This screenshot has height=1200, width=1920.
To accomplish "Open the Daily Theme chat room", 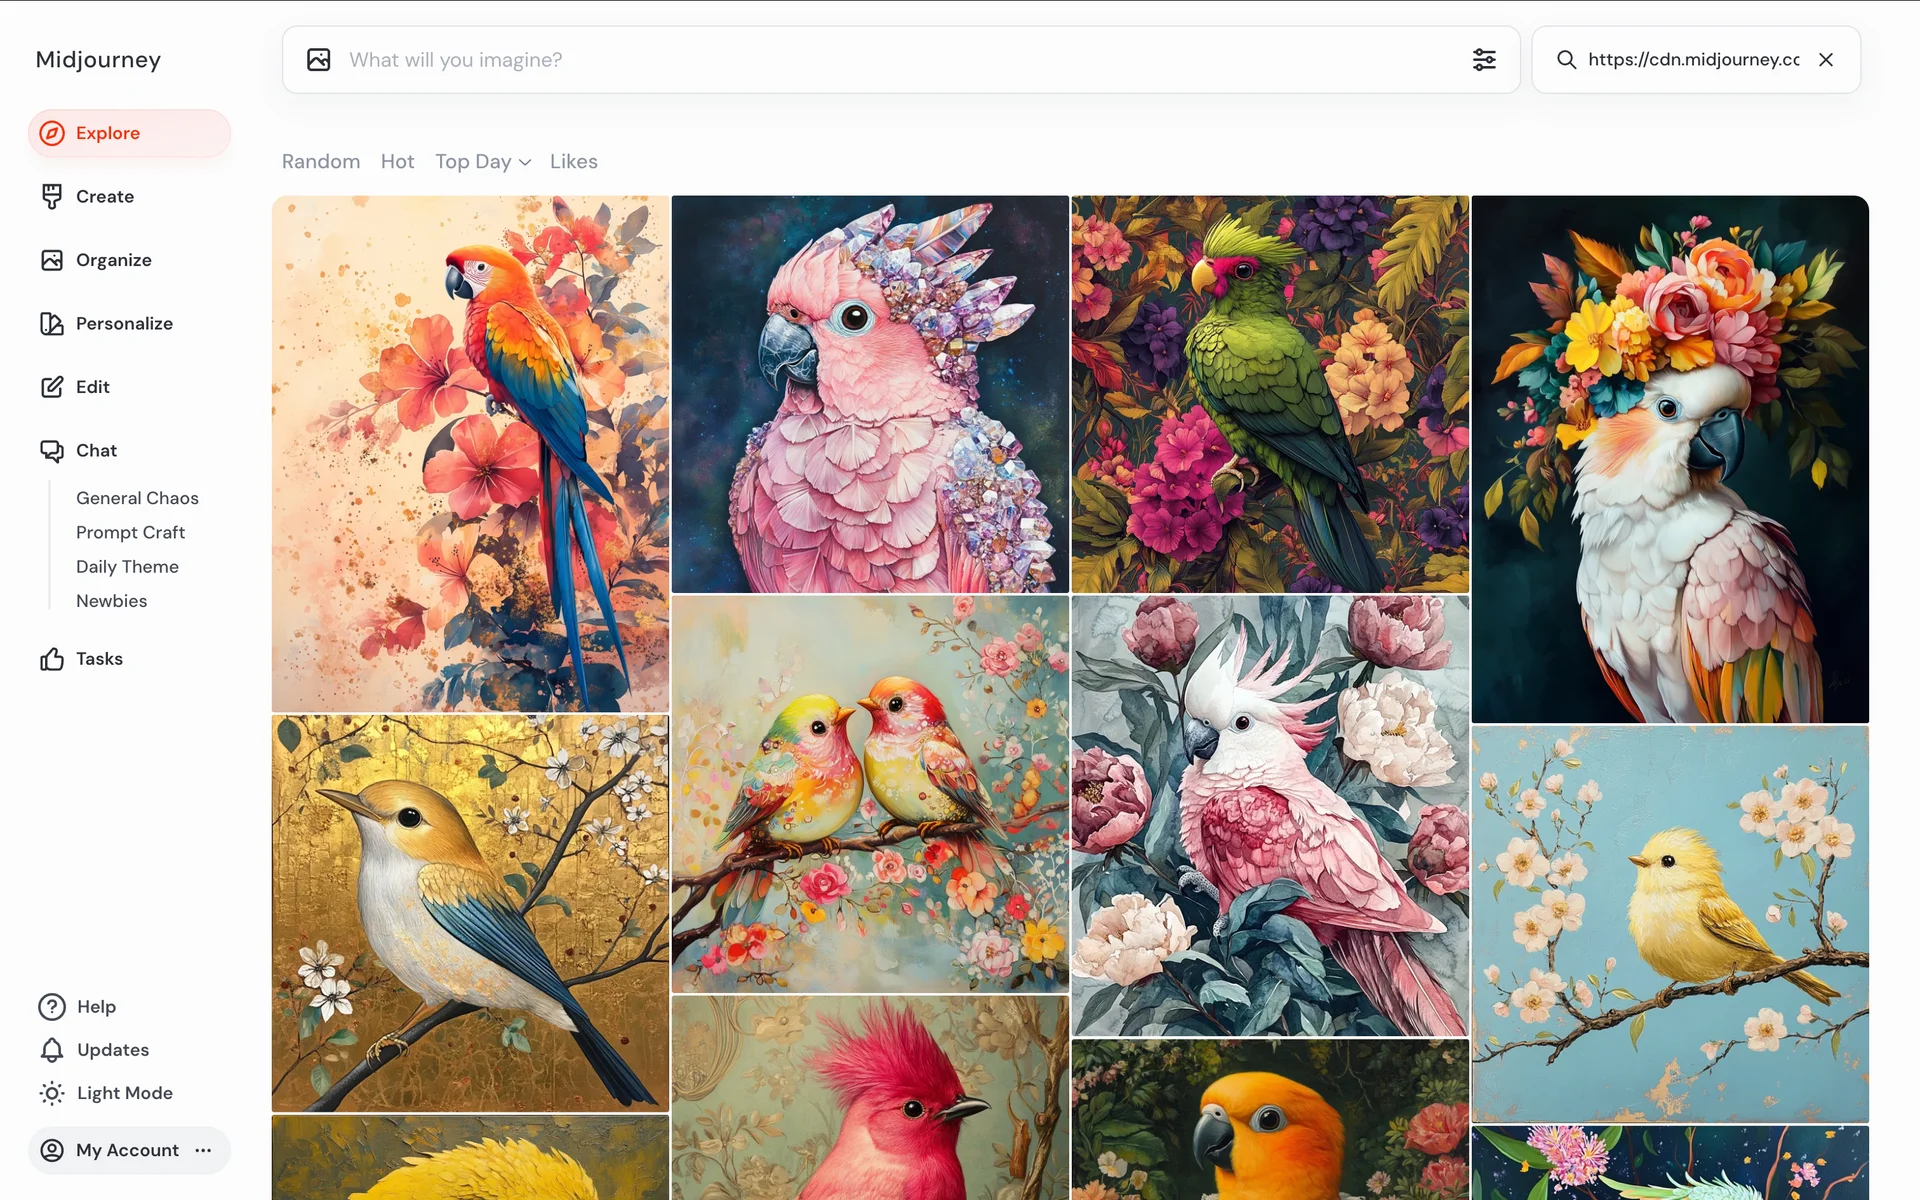I will point(127,567).
